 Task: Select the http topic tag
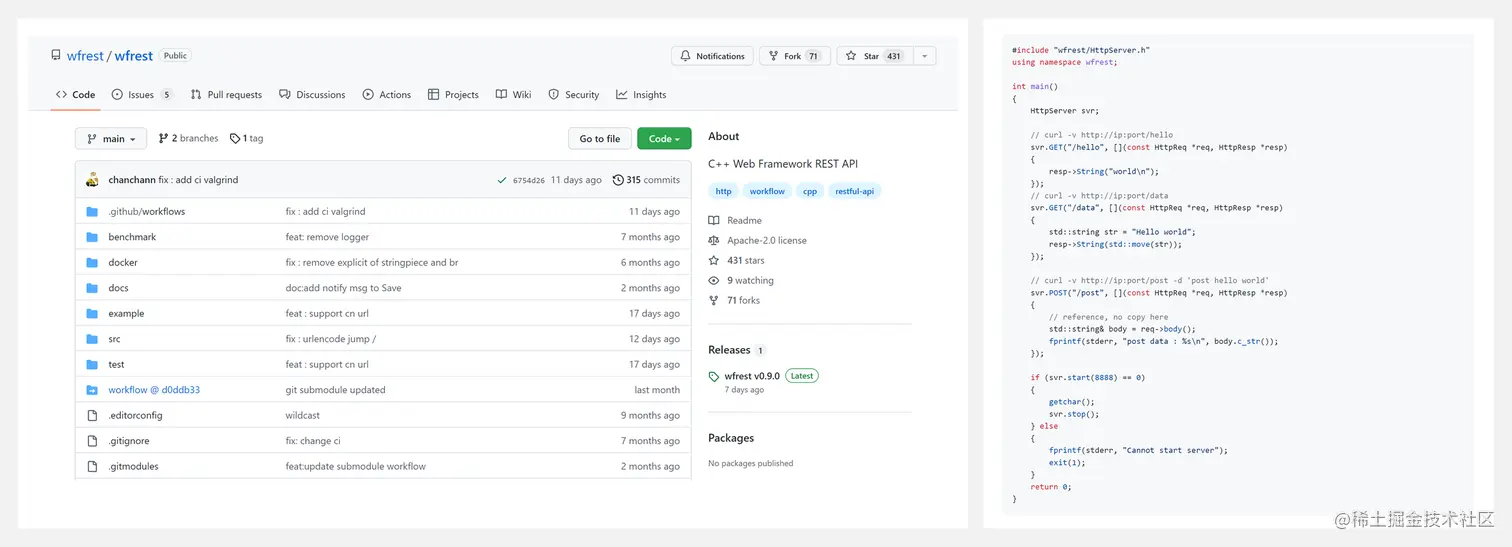pos(723,191)
